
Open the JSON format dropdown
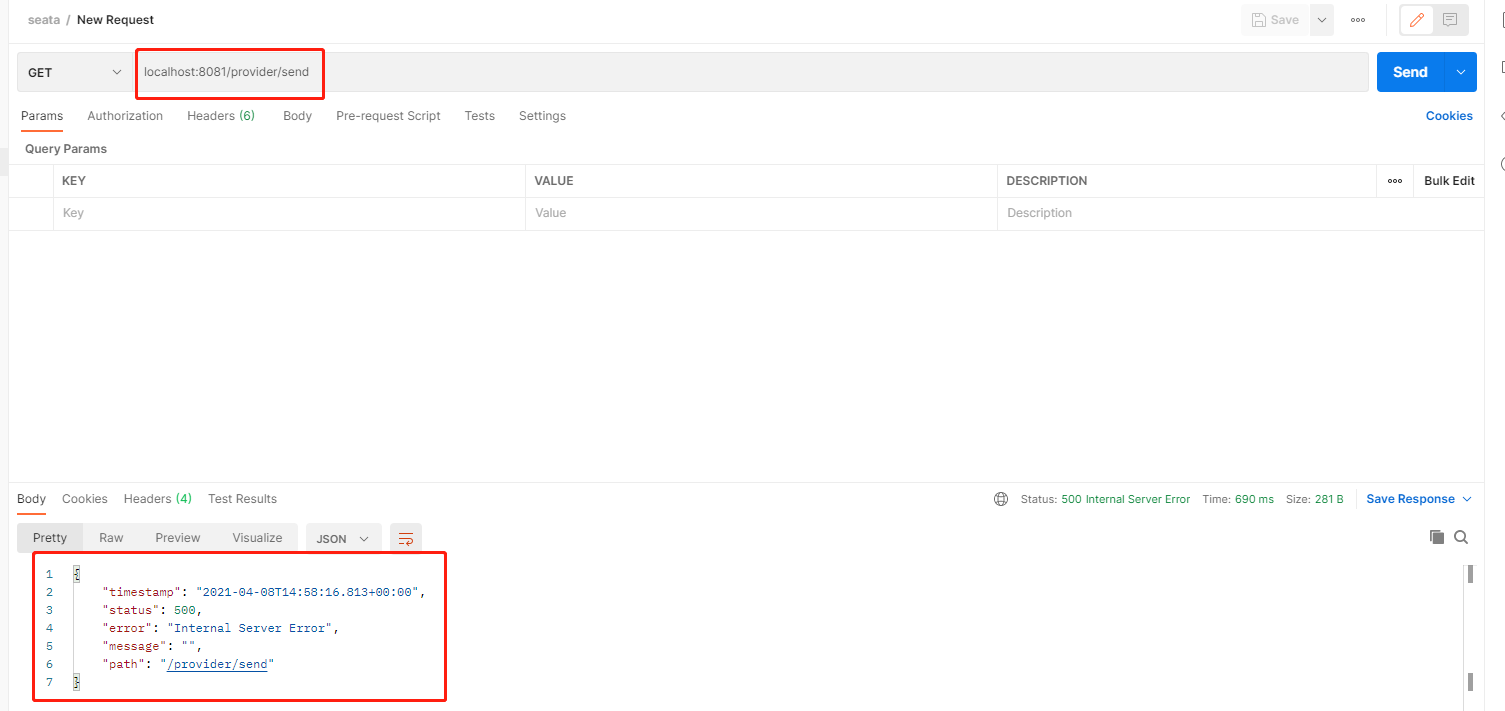click(343, 538)
